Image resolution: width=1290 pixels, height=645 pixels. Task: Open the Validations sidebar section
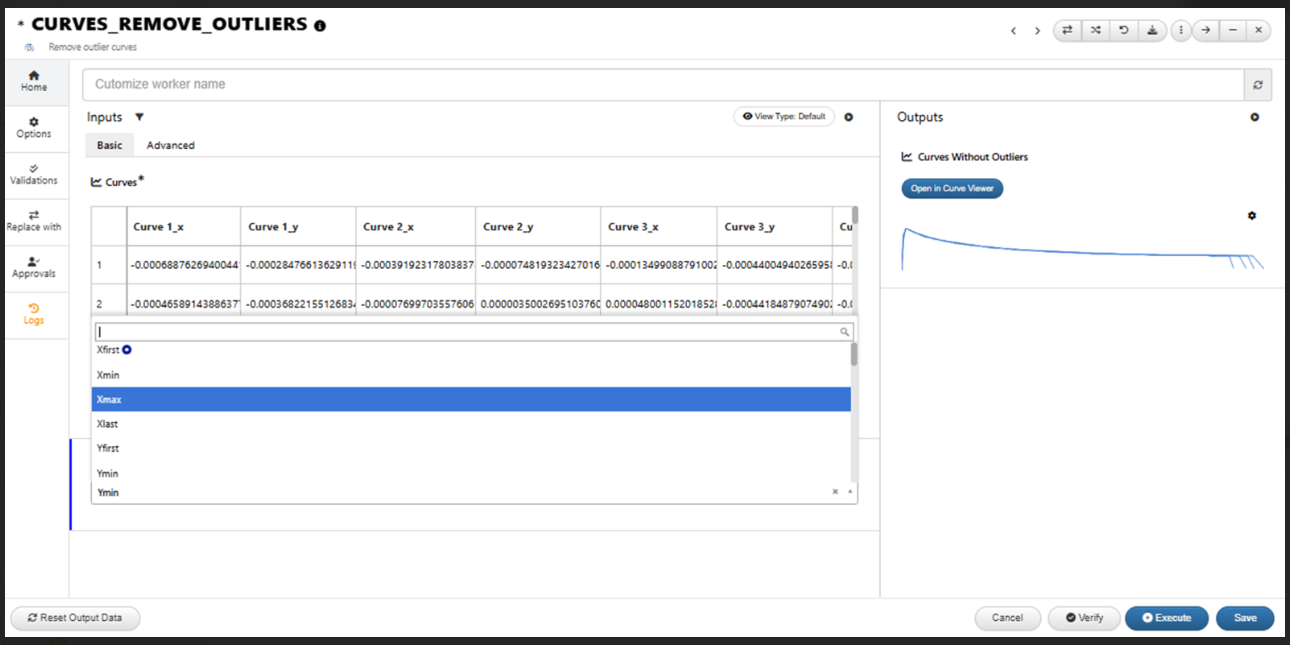tap(34, 174)
